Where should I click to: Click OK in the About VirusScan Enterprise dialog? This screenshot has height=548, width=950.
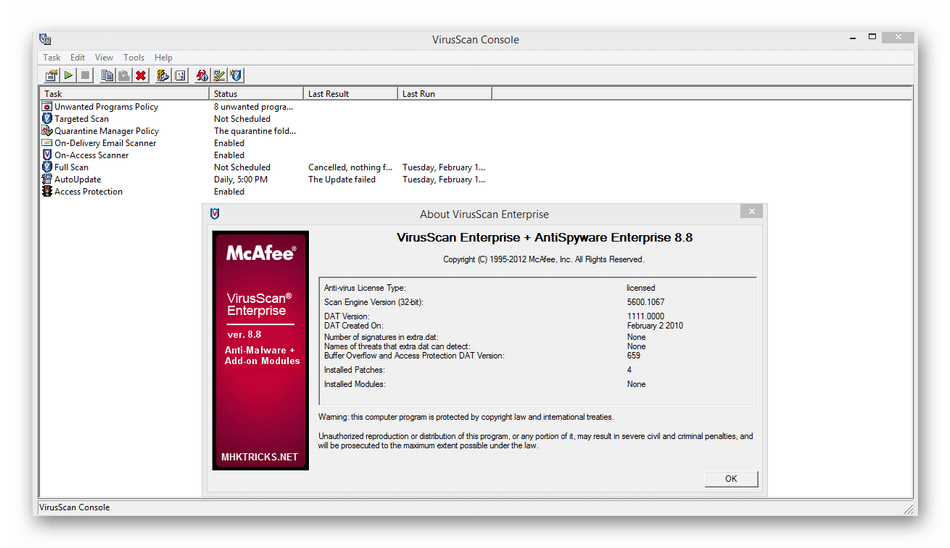tap(731, 479)
